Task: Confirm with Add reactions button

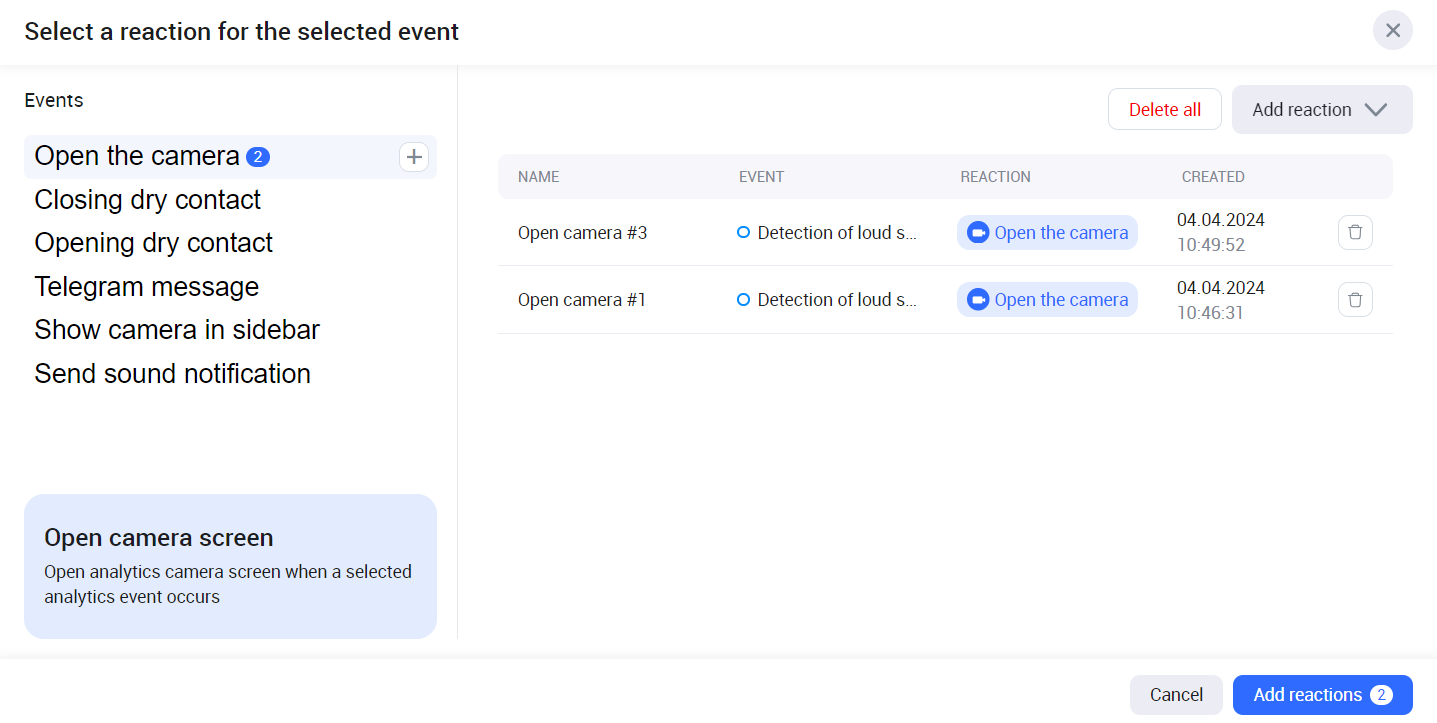Action: click(1321, 695)
